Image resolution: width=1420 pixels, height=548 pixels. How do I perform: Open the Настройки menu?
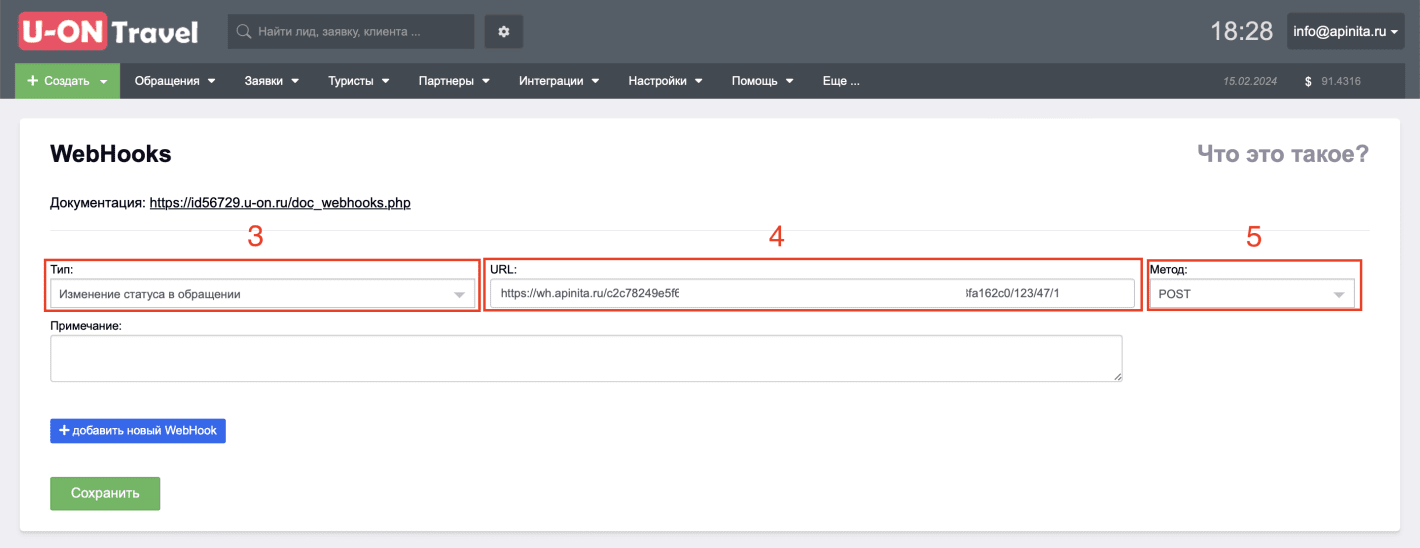(x=665, y=81)
